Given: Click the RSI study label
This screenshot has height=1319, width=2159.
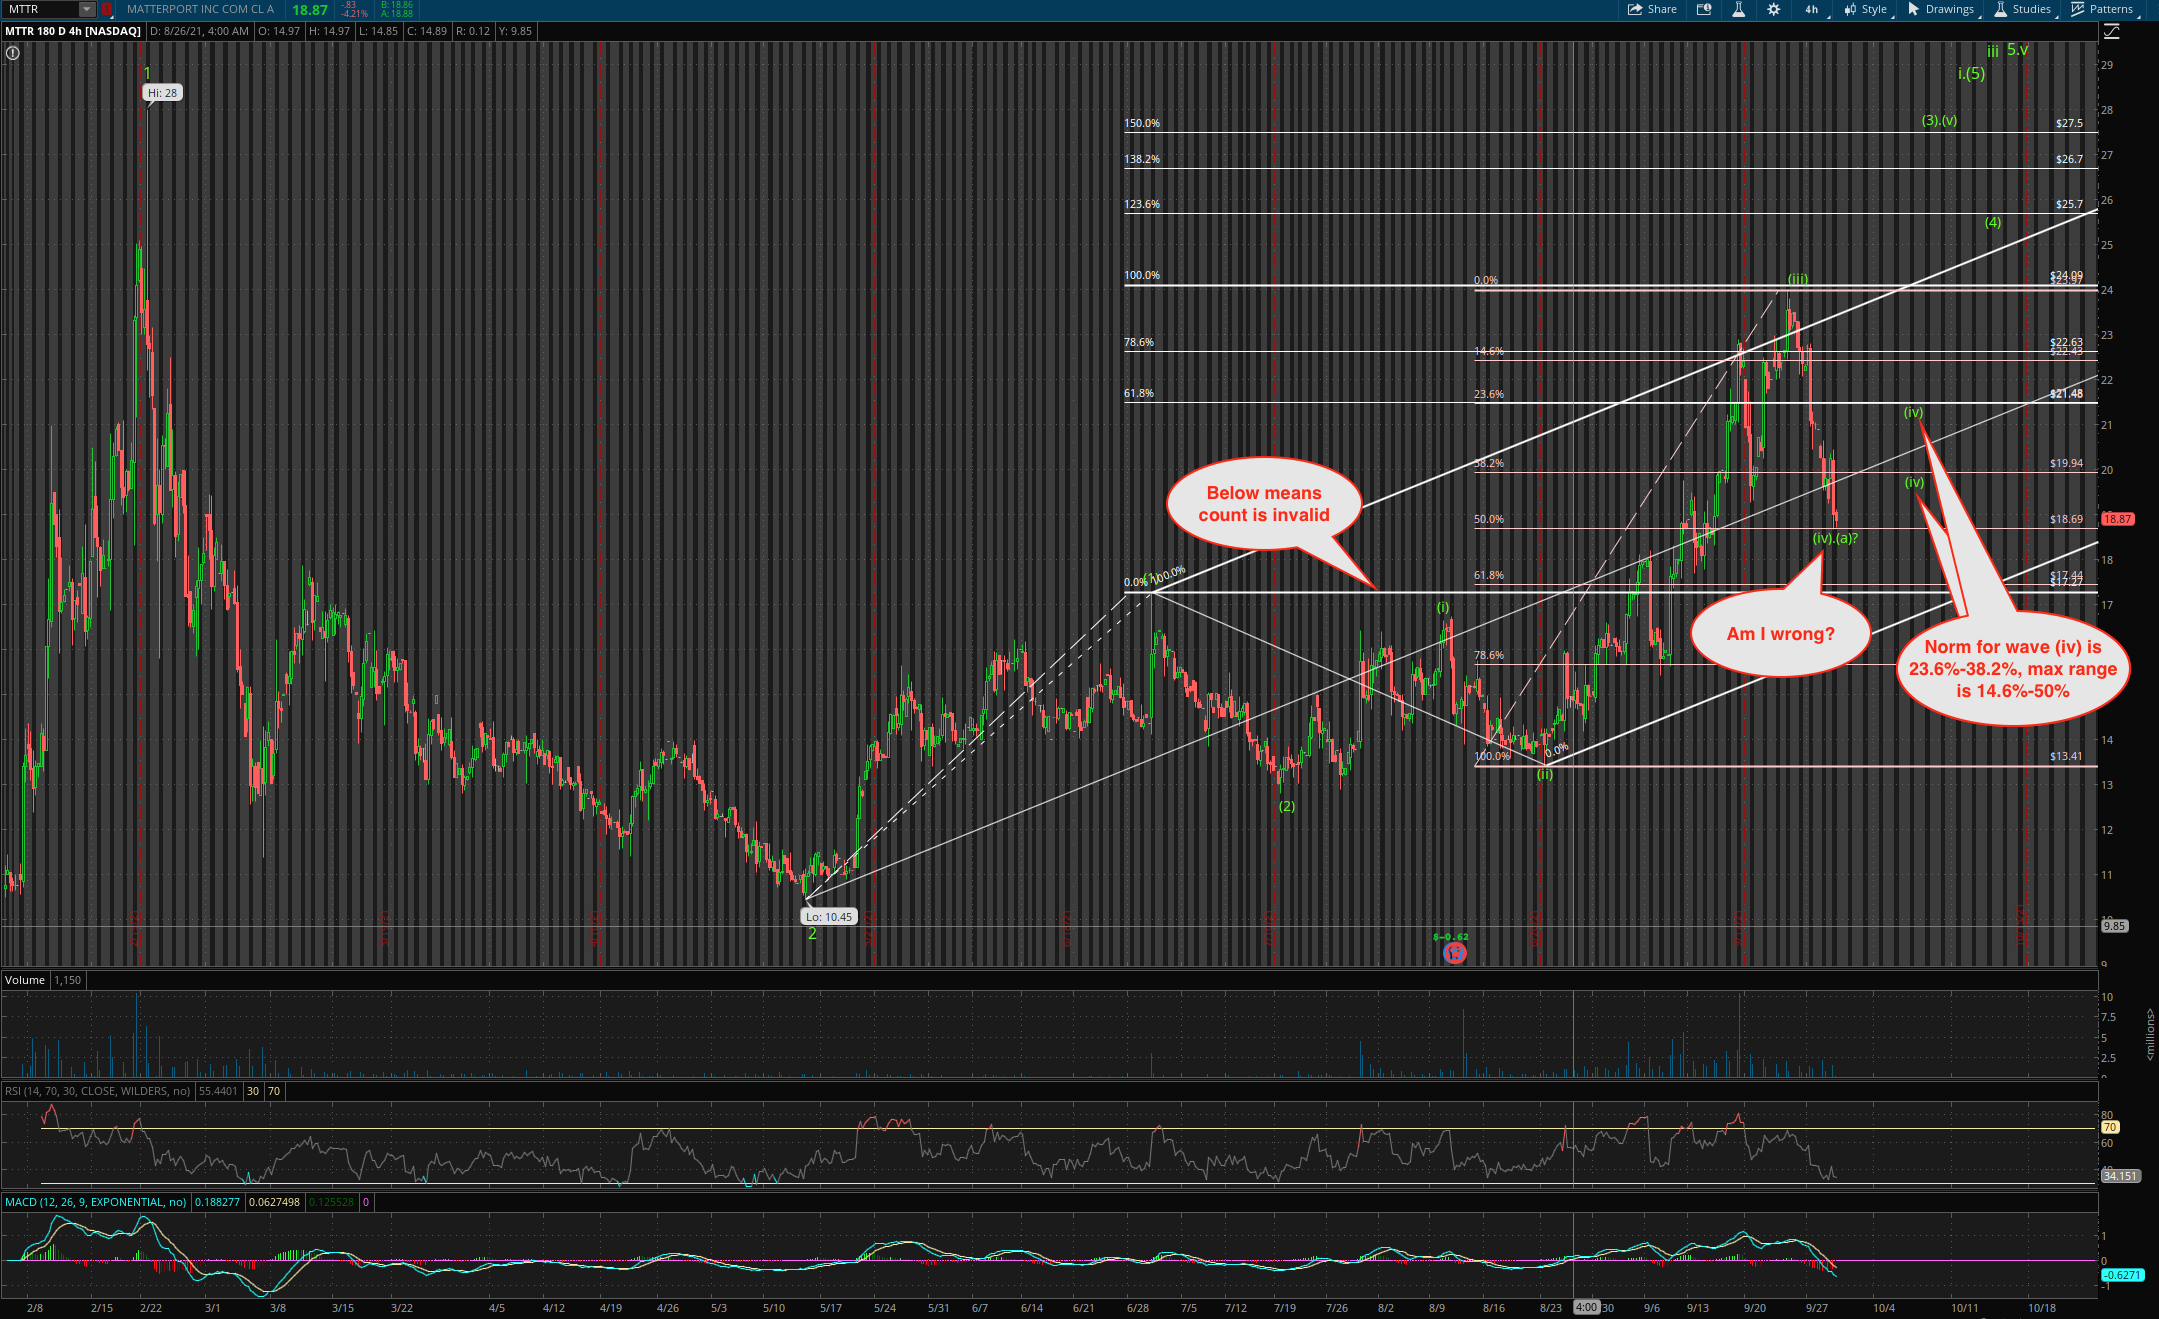Looking at the screenshot, I should pyautogui.click(x=96, y=1091).
